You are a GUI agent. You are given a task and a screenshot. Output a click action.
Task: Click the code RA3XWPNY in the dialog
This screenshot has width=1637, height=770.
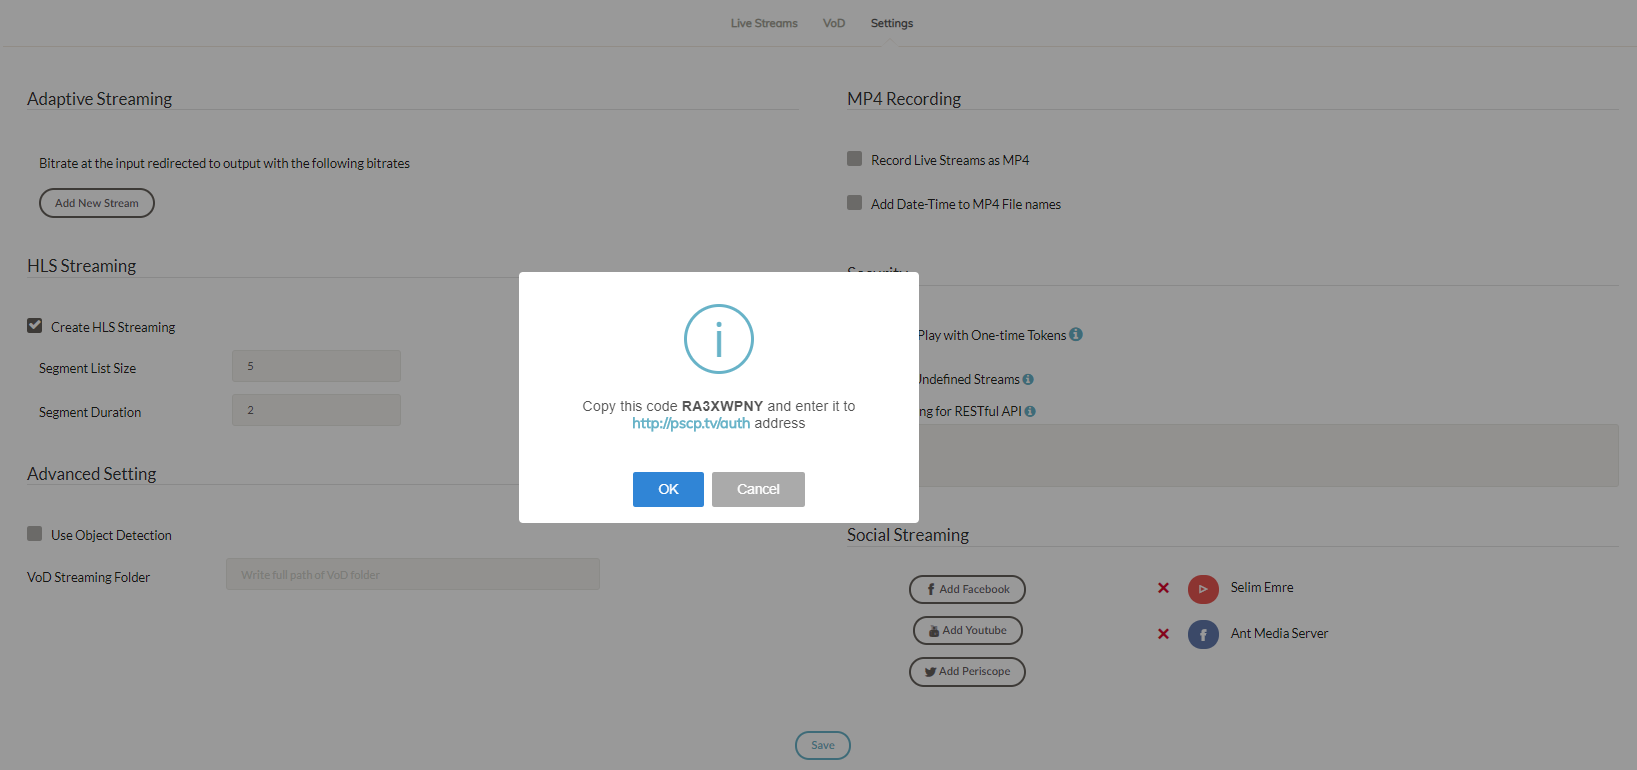pos(722,406)
